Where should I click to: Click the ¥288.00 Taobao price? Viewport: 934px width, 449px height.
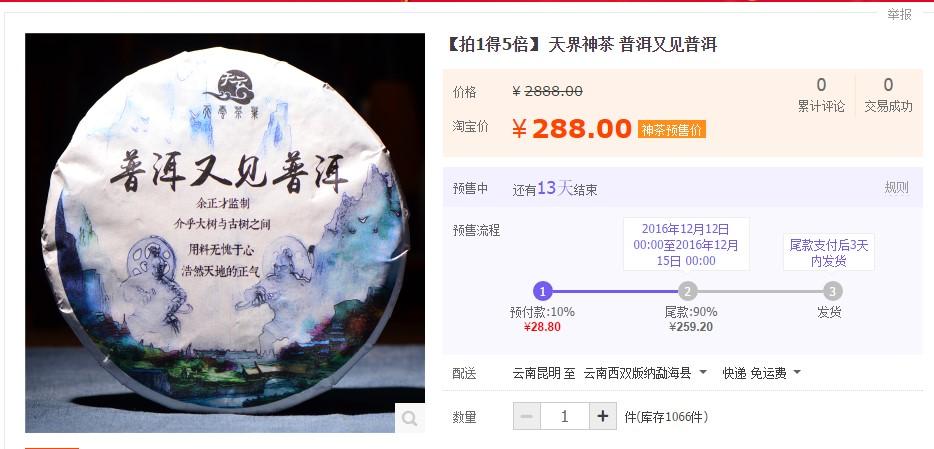pyautogui.click(x=571, y=129)
